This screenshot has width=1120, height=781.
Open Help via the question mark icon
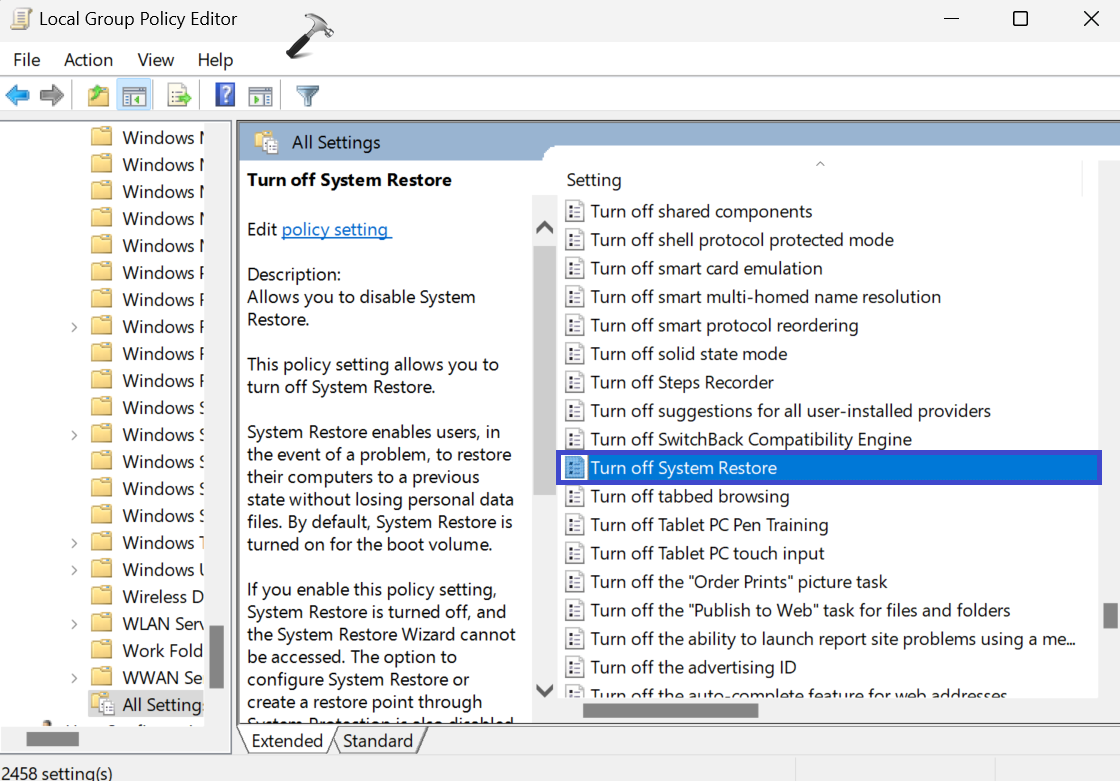point(225,96)
